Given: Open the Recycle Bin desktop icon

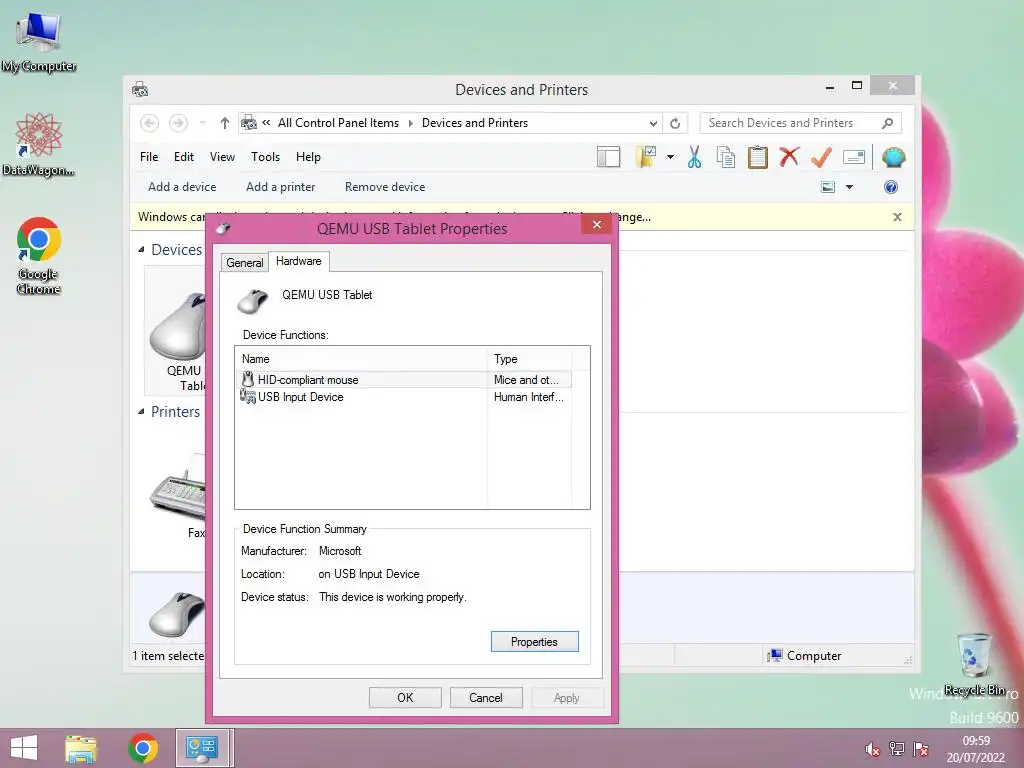Looking at the screenshot, I should pyautogui.click(x=974, y=664).
